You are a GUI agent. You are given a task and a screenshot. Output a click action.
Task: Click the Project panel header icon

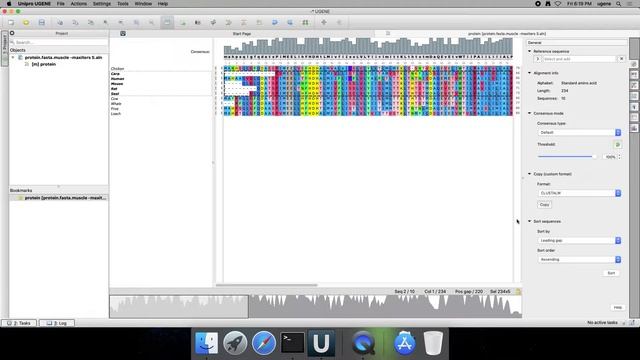[12, 33]
